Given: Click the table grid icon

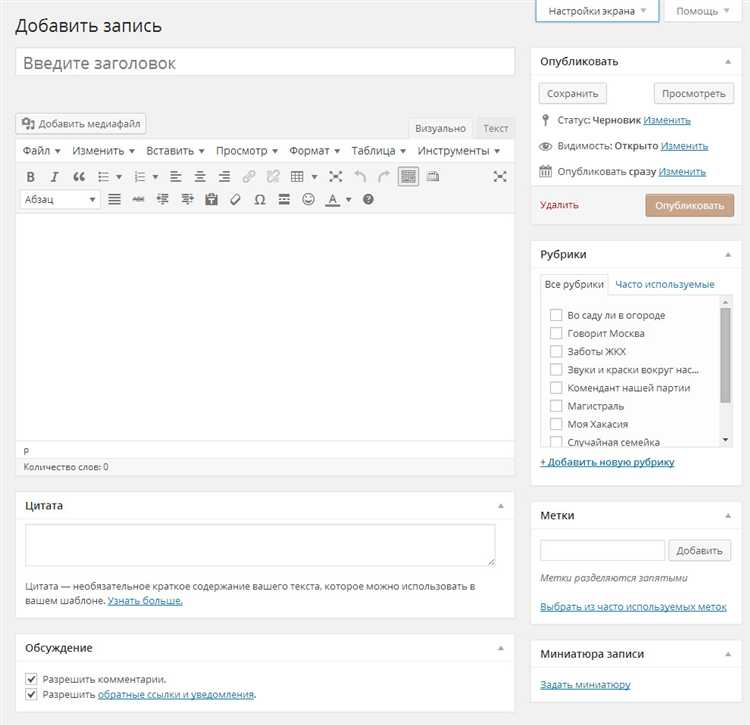Looking at the screenshot, I should point(297,177).
